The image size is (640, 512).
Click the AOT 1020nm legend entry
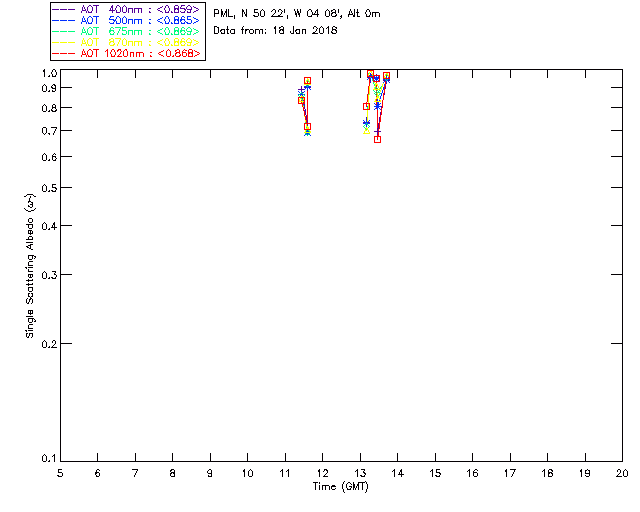[127, 53]
